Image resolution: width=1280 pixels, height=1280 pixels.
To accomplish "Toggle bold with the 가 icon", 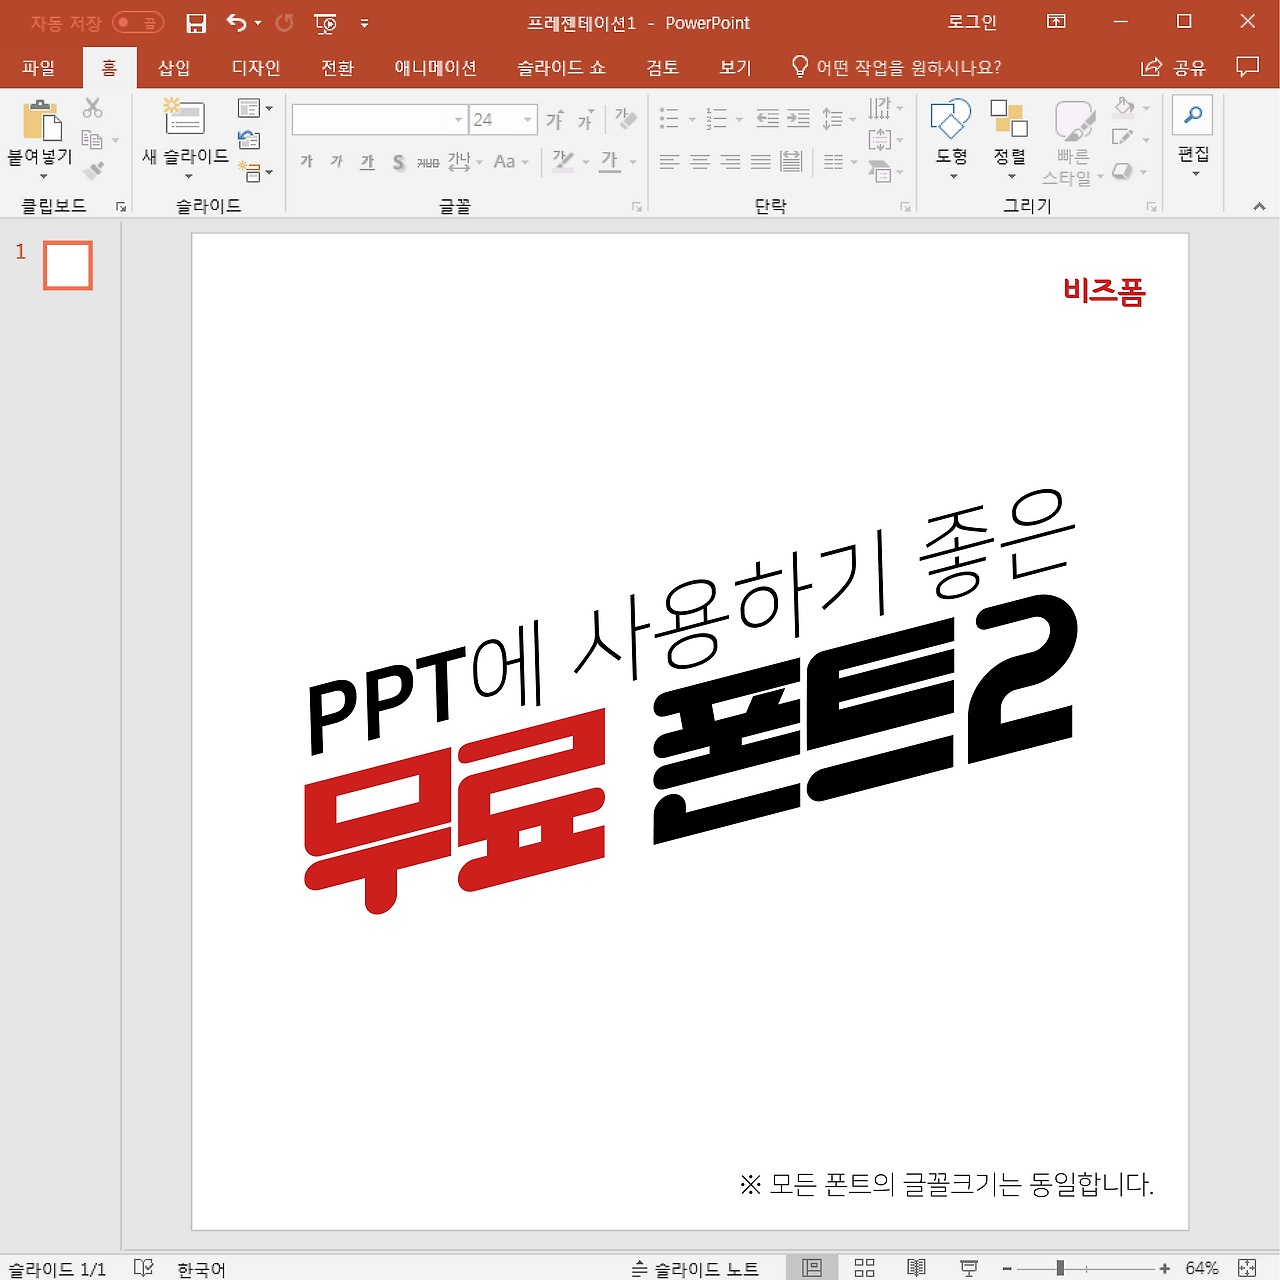I will click(x=306, y=161).
